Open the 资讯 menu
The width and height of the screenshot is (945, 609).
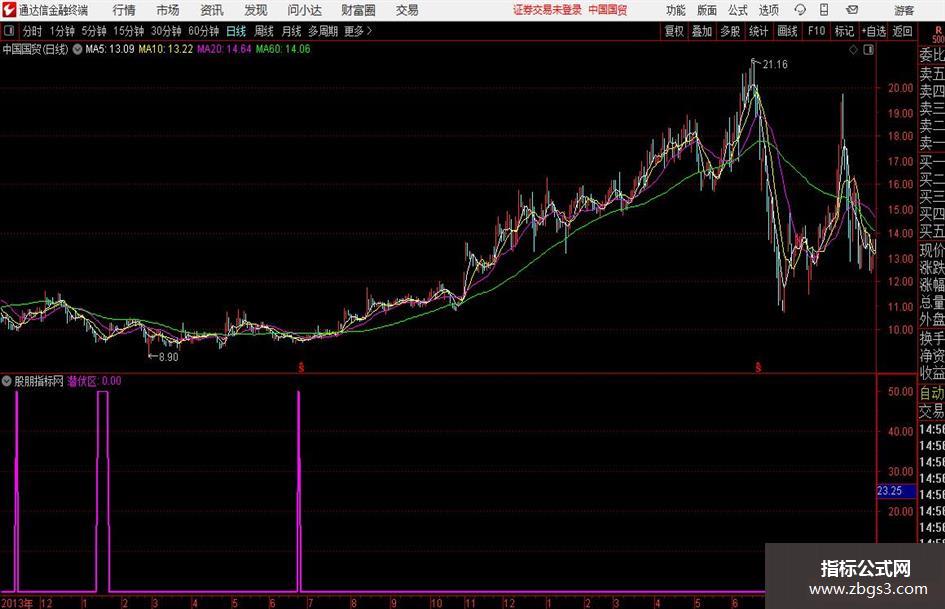[212, 10]
